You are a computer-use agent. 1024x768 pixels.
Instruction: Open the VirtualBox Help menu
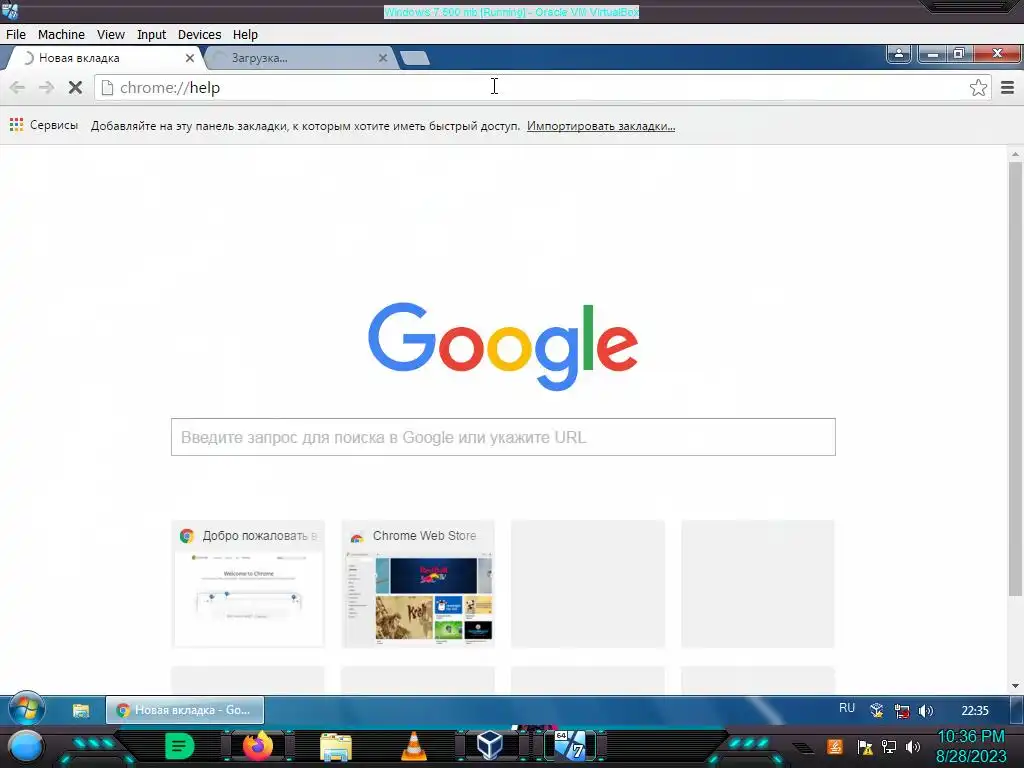click(x=246, y=35)
